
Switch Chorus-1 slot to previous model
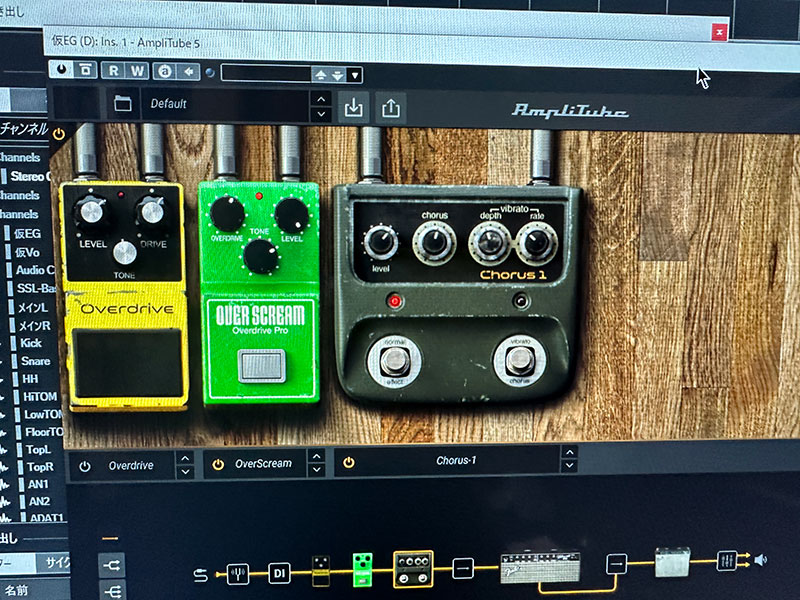[569, 452]
